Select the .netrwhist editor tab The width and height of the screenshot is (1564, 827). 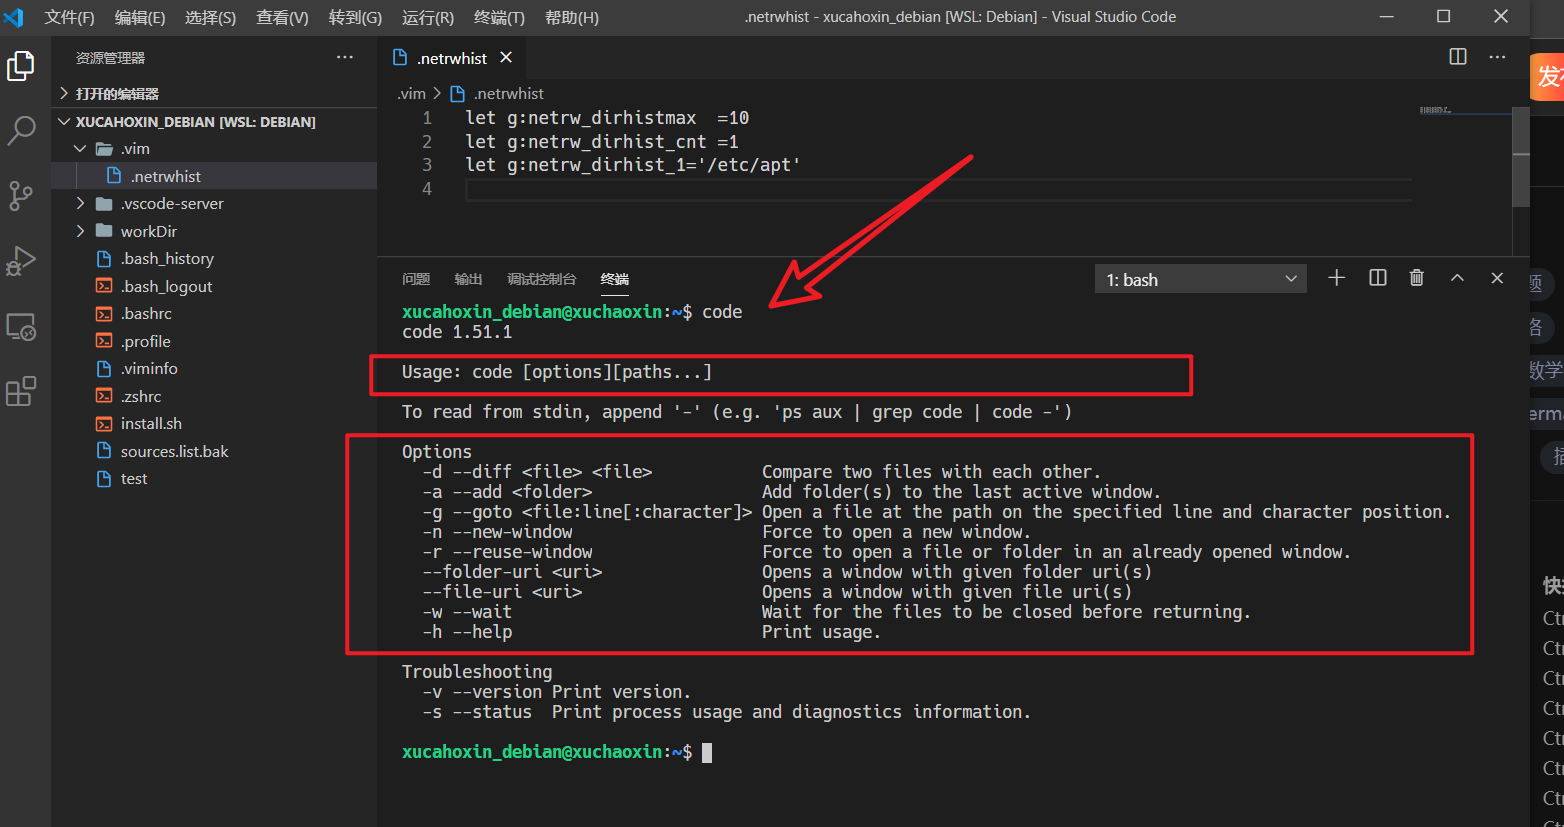pos(452,58)
